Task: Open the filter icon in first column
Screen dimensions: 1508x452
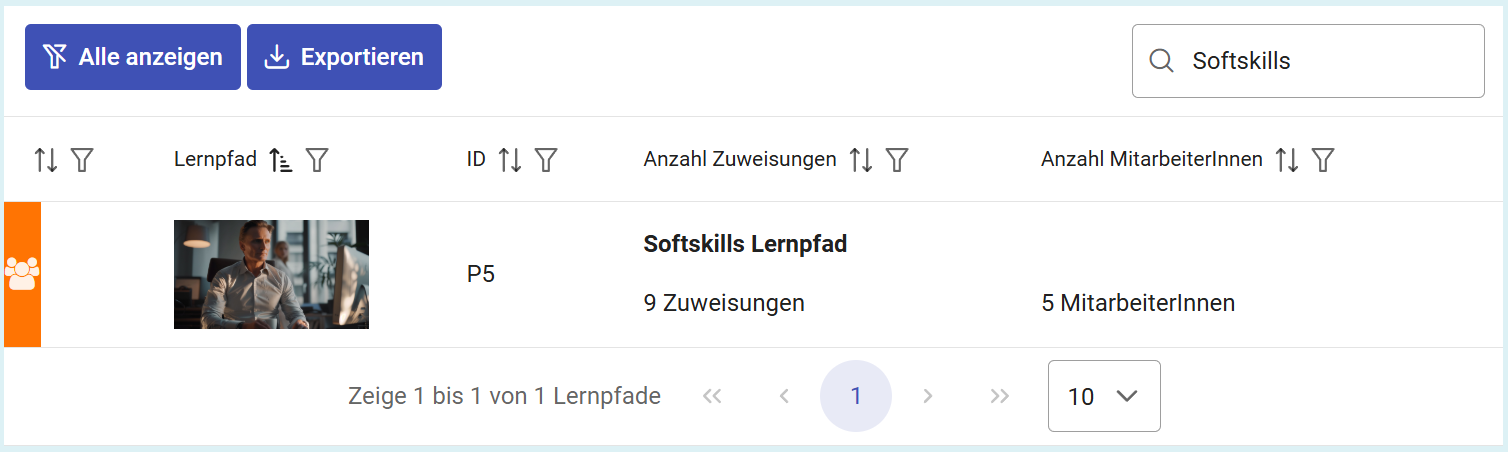Action: coord(82,159)
